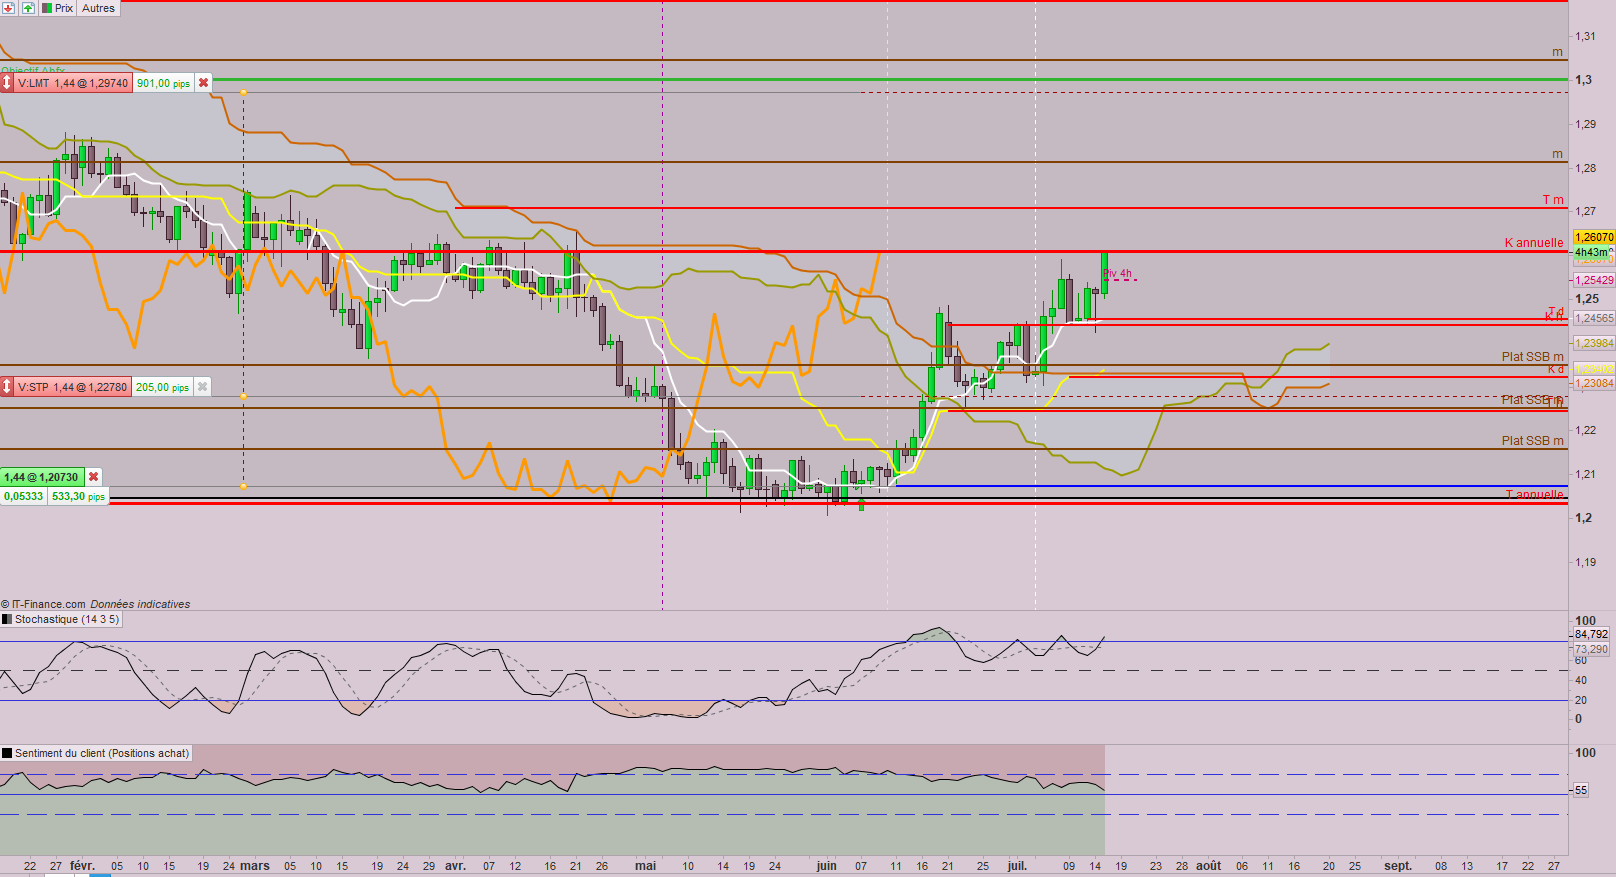Click the Stochastique indicator color icon
1616x877 pixels.
tap(7, 620)
